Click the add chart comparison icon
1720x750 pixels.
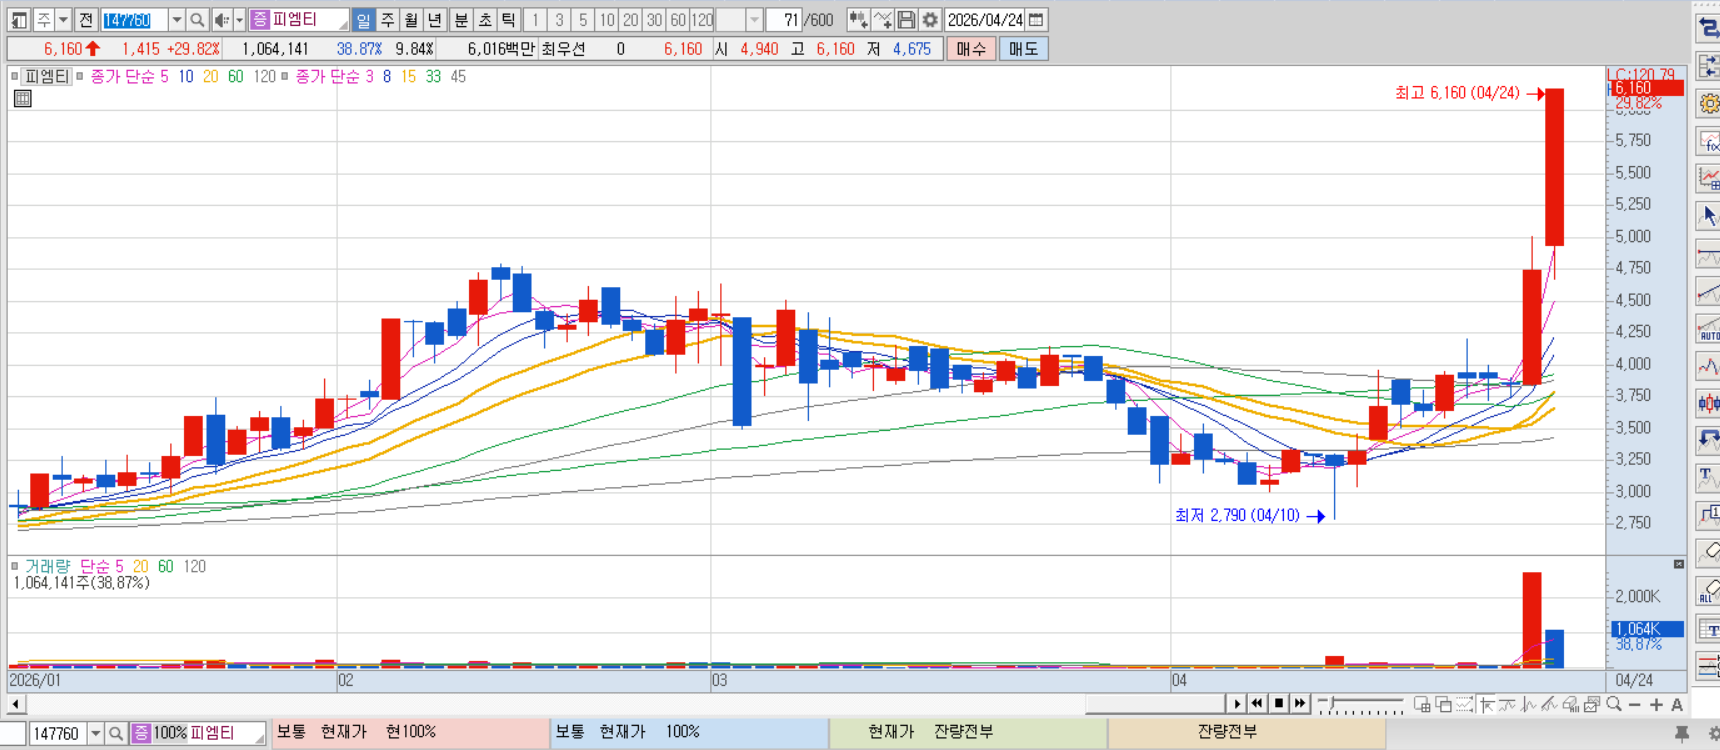[858, 20]
